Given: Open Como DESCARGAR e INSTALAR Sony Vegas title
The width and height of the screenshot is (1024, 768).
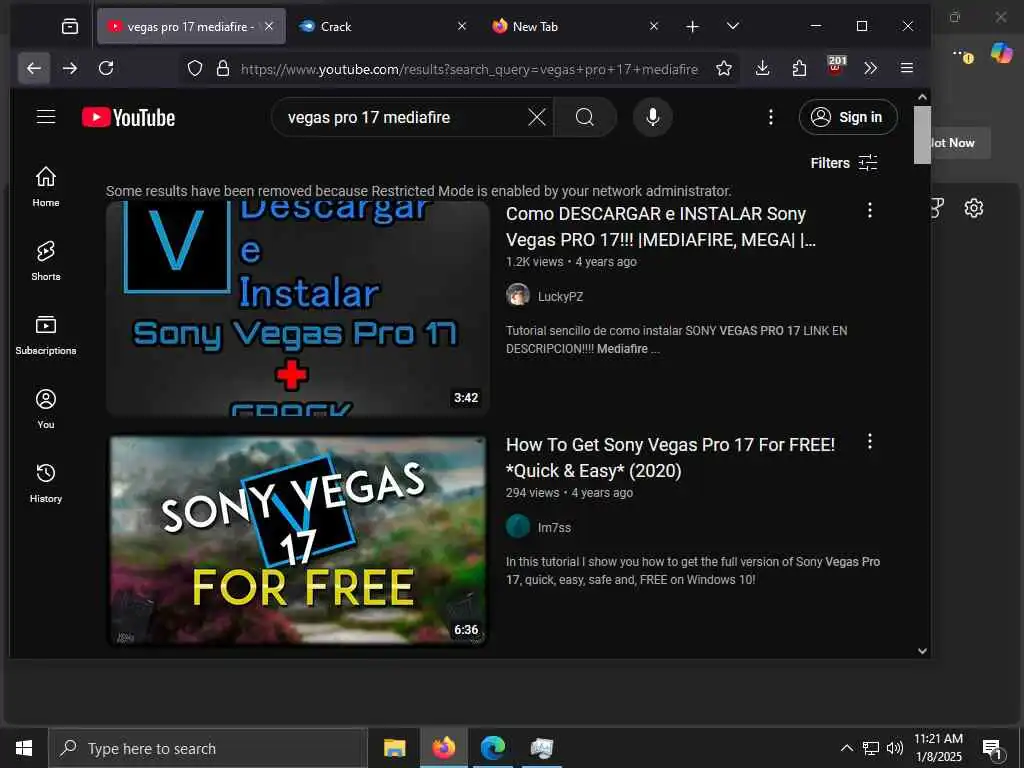Looking at the screenshot, I should click(x=661, y=227).
